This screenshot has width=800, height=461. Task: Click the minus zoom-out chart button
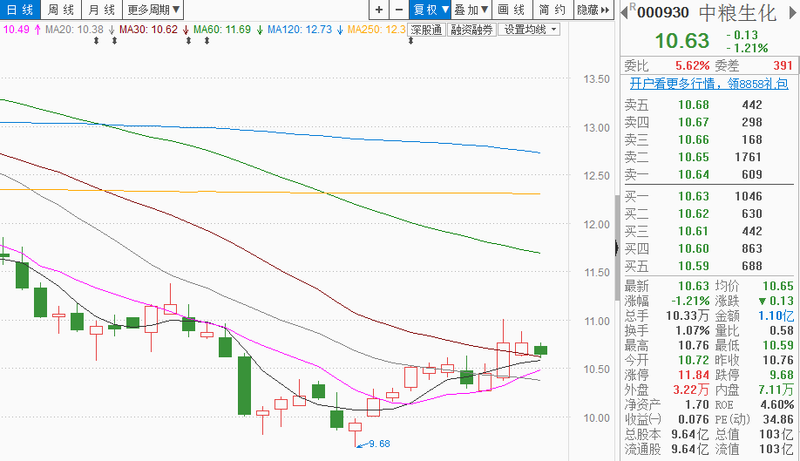pyautogui.click(x=399, y=9)
